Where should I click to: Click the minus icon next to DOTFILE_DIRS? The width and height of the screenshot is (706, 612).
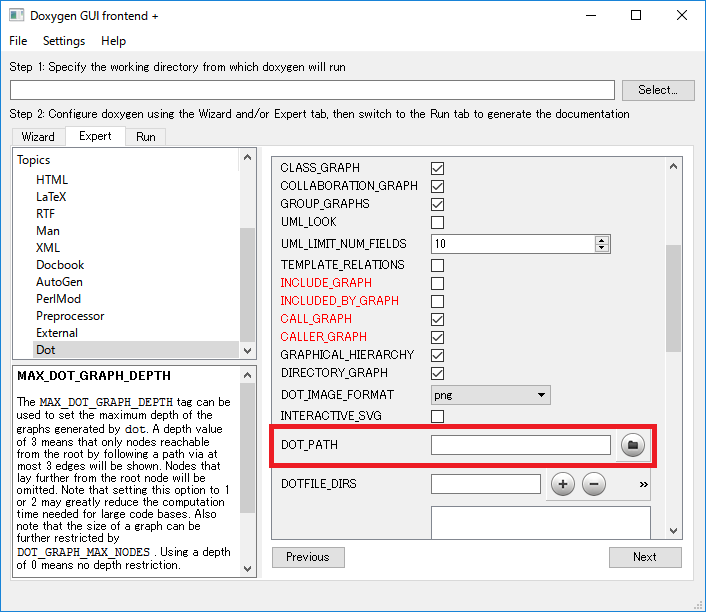[594, 484]
